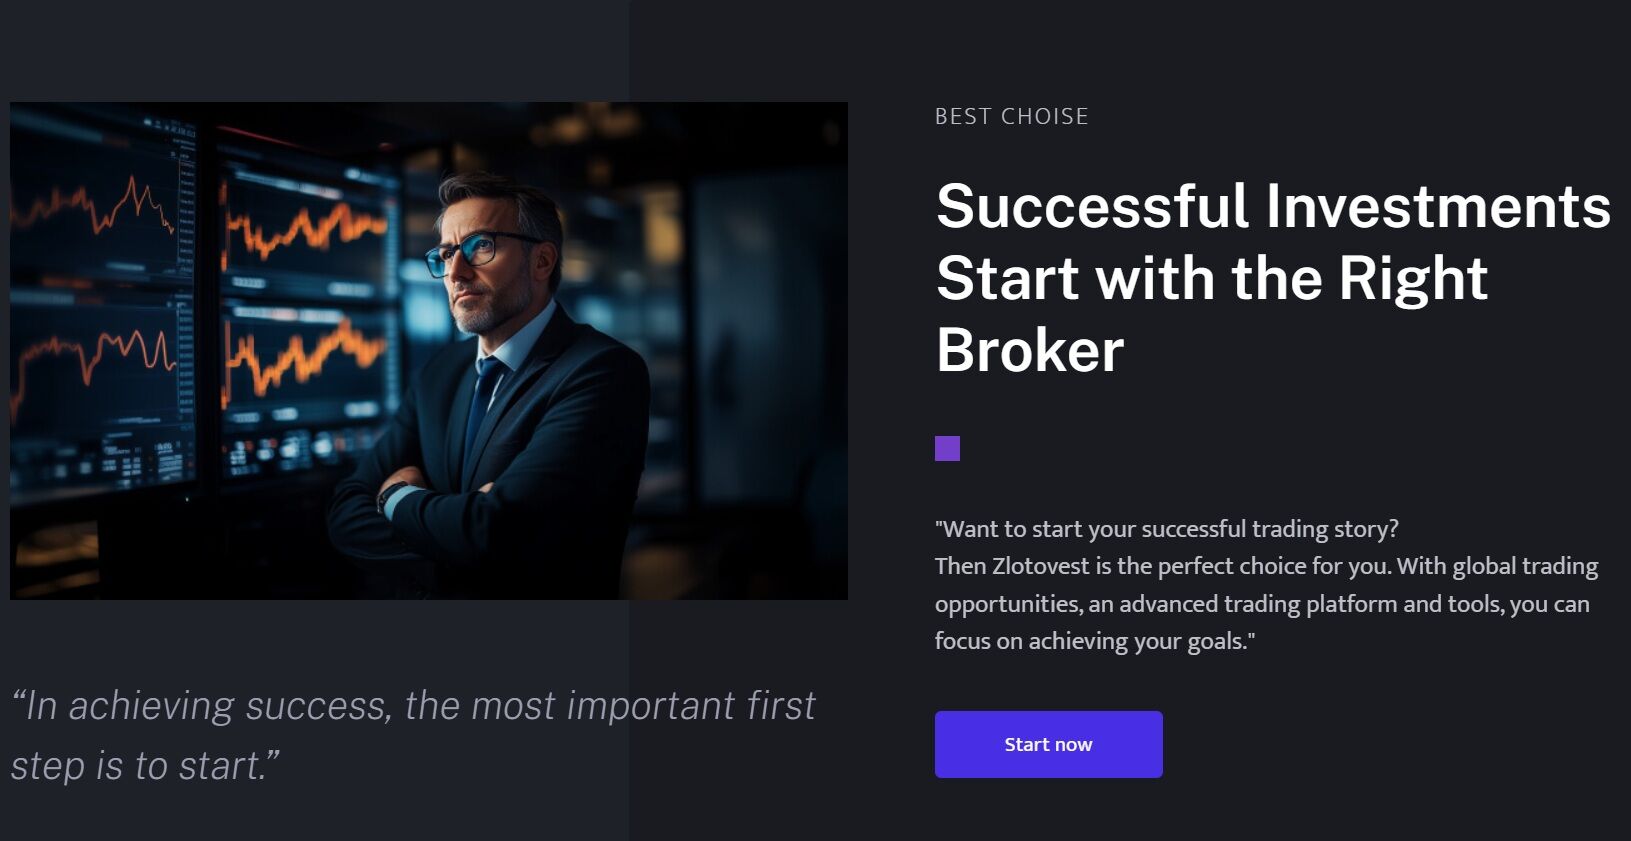Click the wristwatch on the man's arm
This screenshot has width=1631, height=841.
pyautogui.click(x=391, y=495)
